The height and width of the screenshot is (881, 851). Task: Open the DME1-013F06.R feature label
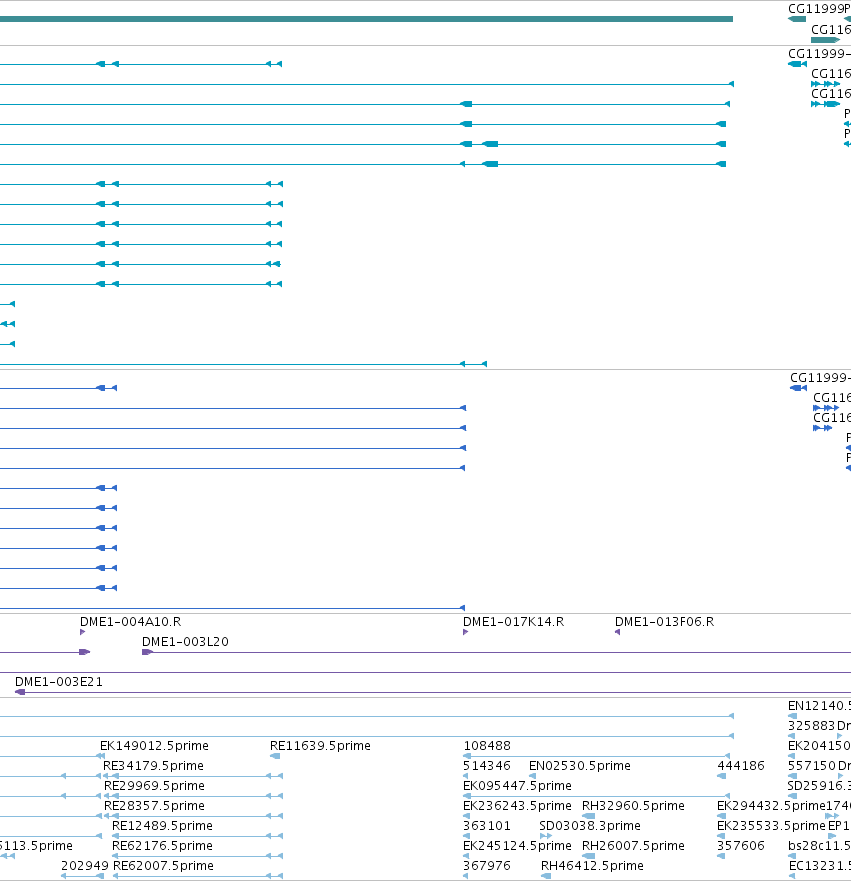tap(665, 621)
